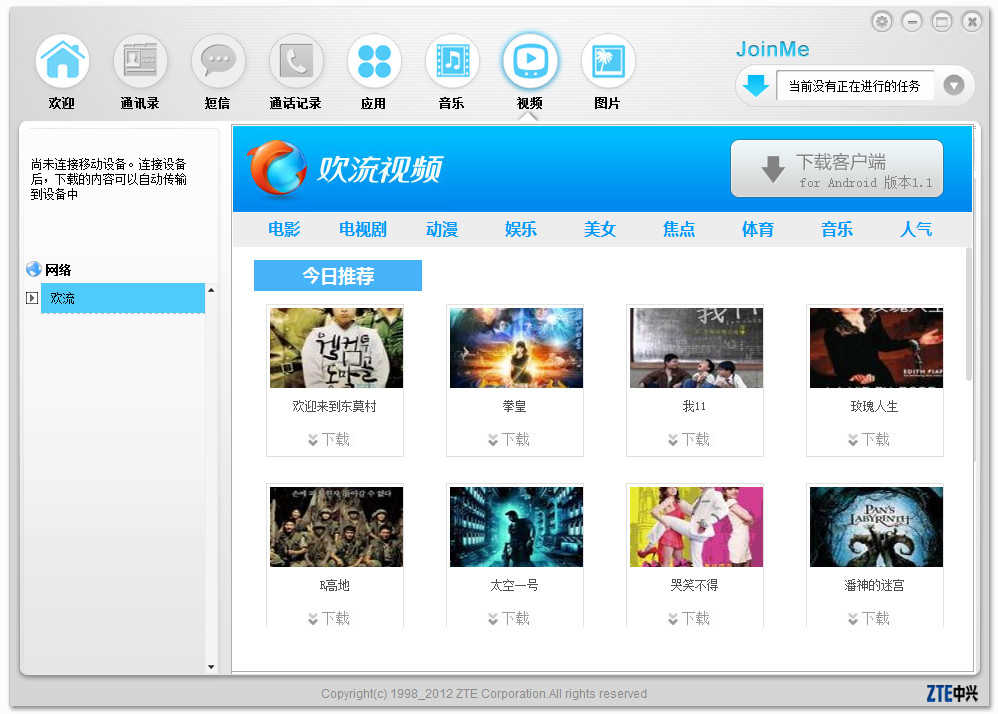The width and height of the screenshot is (998, 714).
Task: Download the movie 我11
Action: point(689,439)
